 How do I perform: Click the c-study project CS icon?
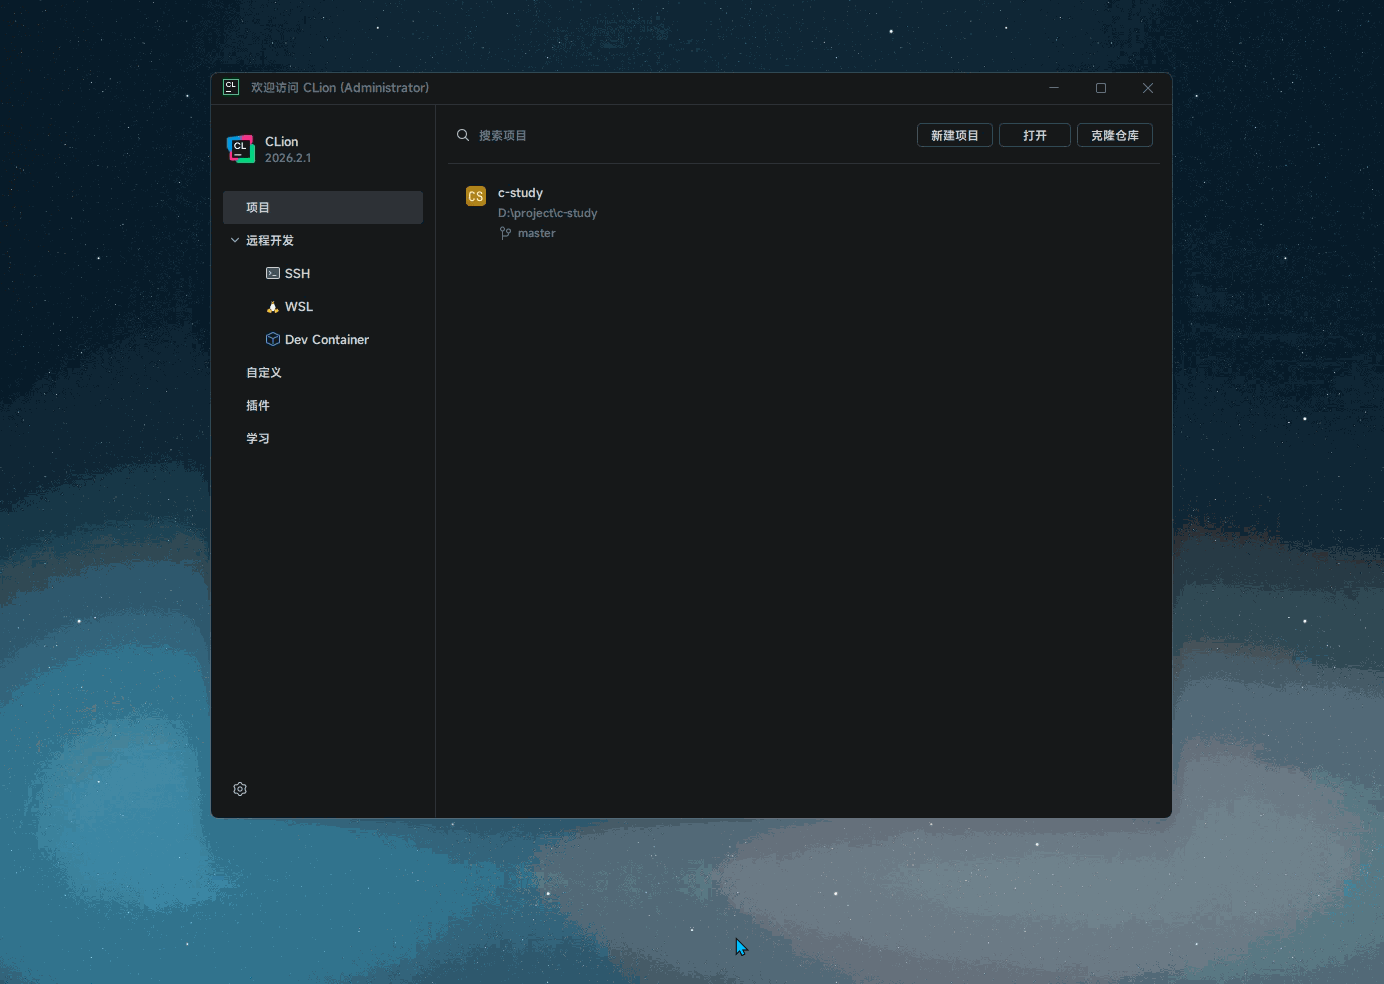476,196
